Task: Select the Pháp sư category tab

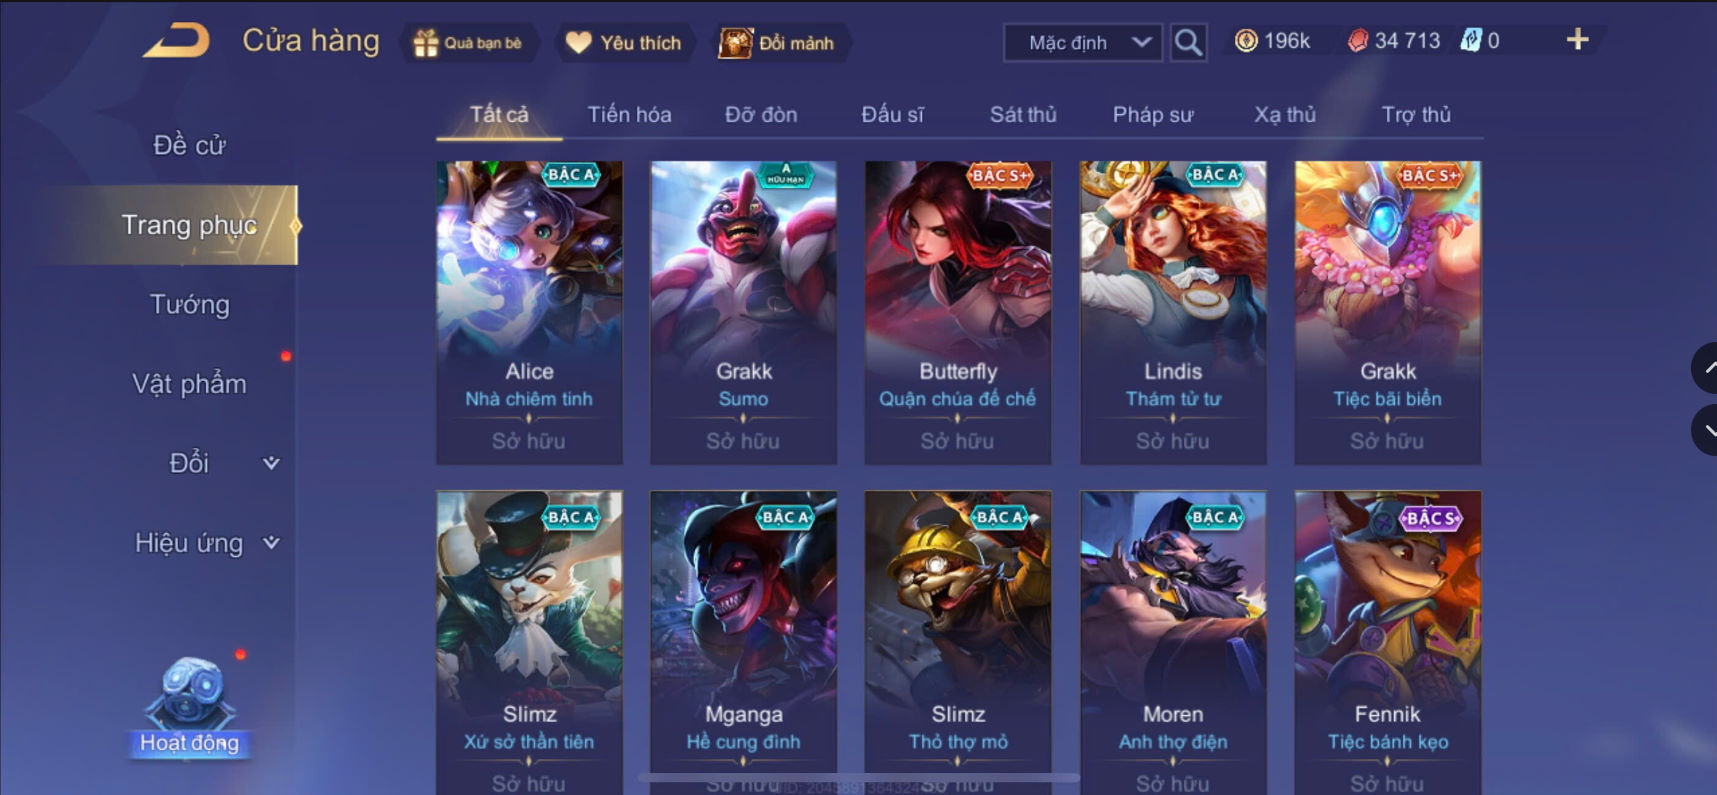Action: 1153,115
